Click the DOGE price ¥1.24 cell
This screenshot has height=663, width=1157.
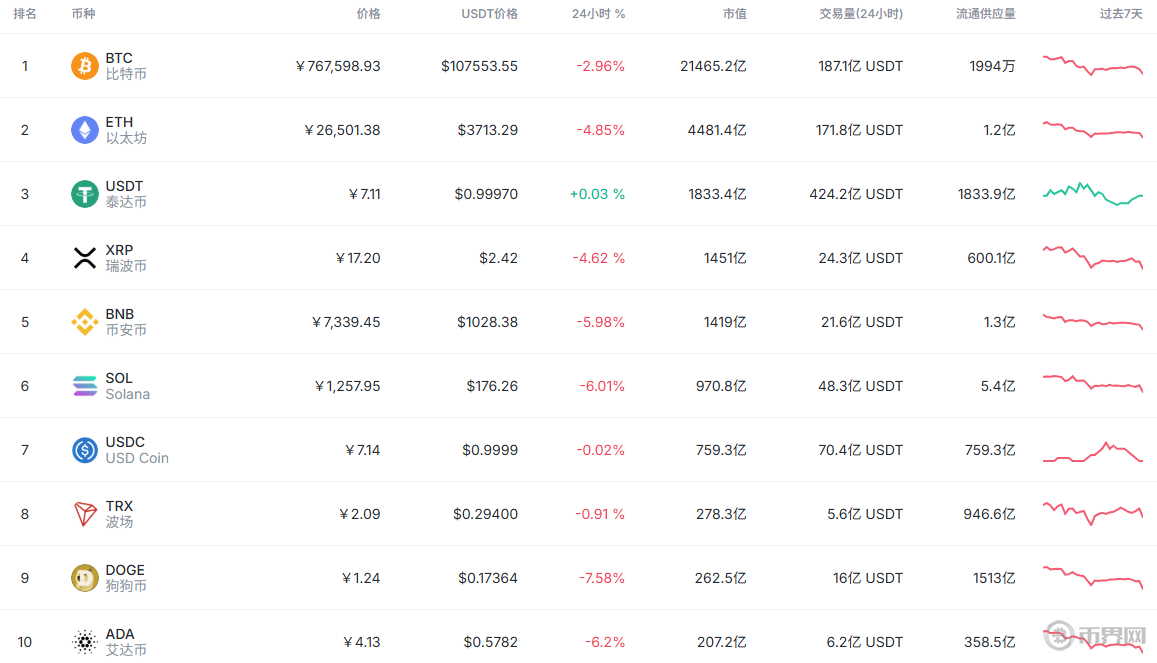361,578
